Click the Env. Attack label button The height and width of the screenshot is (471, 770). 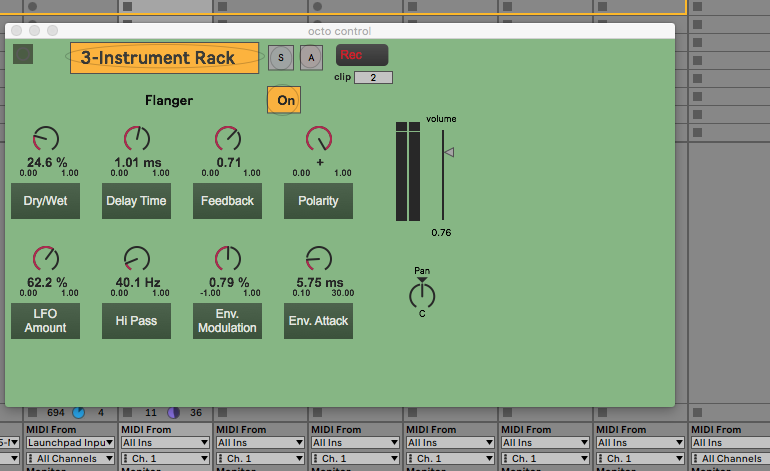(319, 321)
